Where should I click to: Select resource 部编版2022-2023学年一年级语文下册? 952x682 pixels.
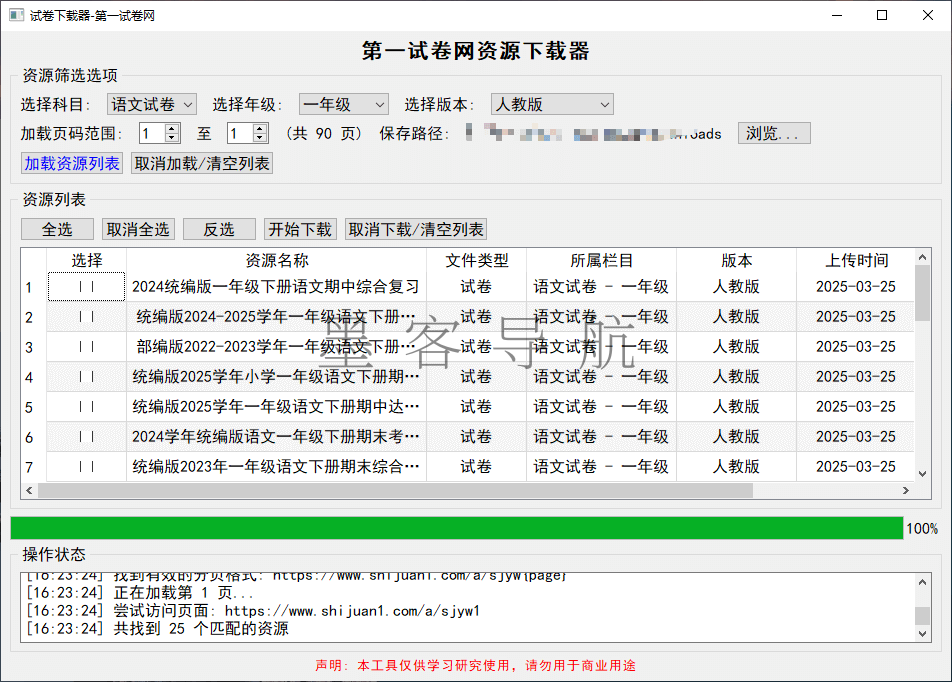tap(276, 347)
